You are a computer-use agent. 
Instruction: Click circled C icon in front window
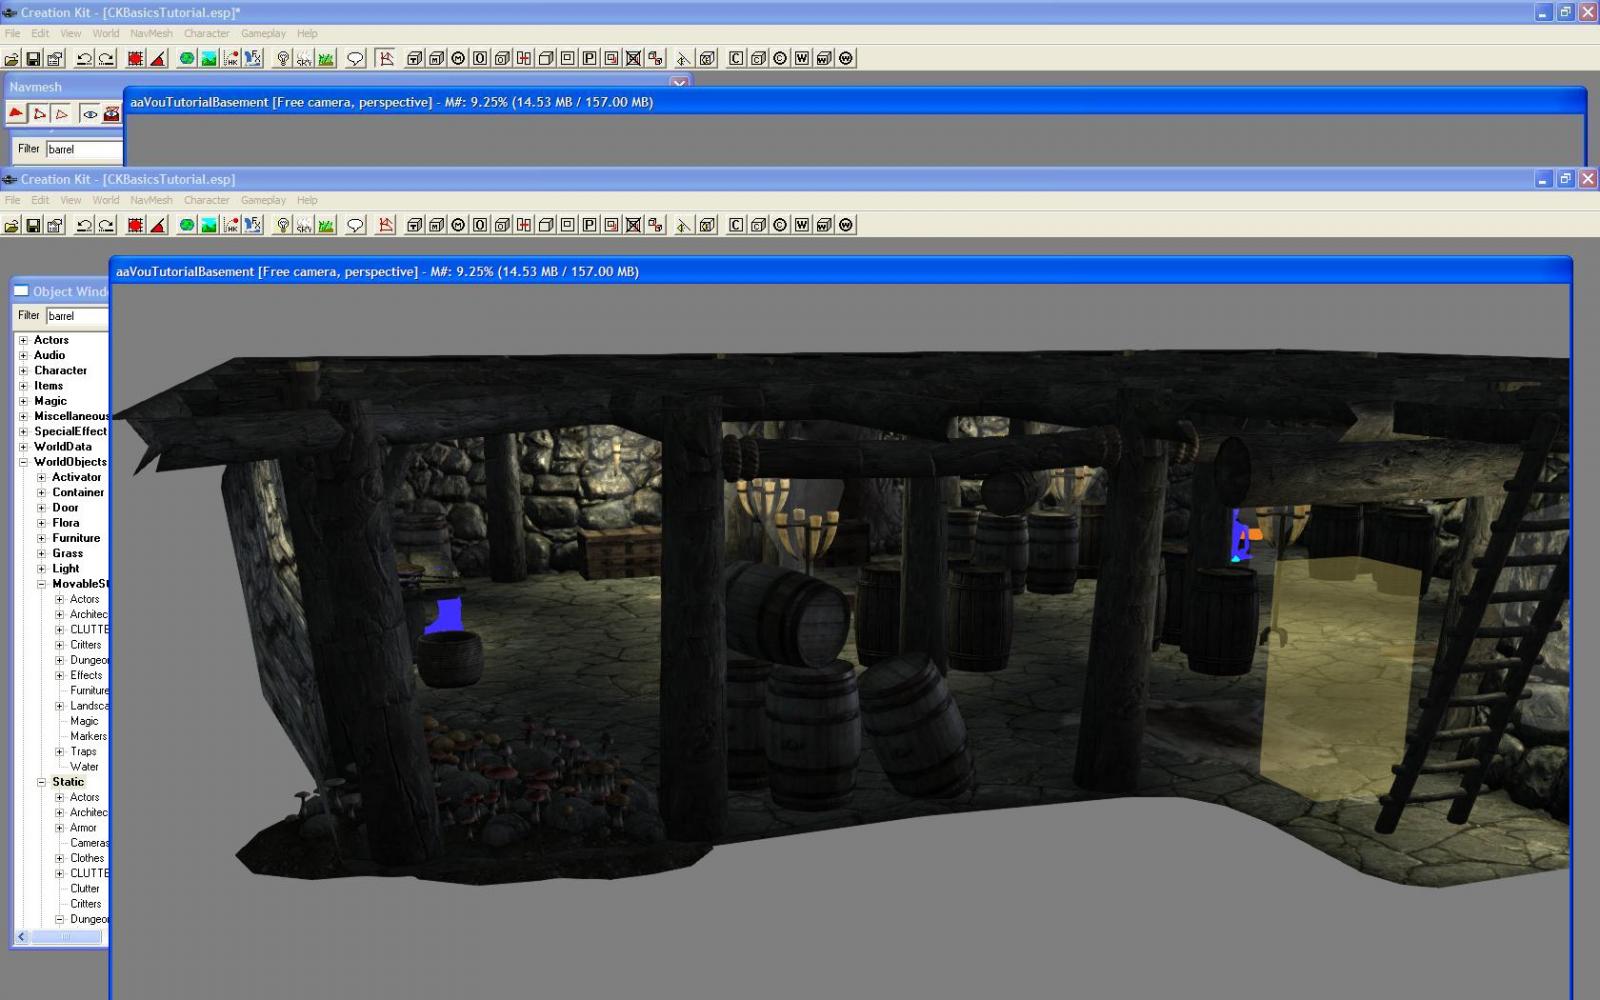[x=780, y=226]
